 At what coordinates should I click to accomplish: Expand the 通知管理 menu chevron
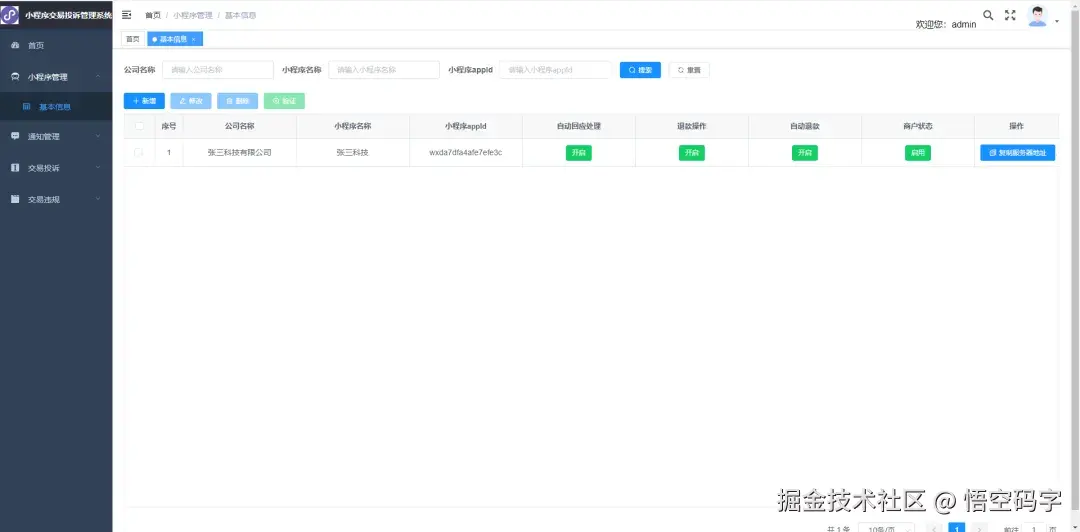pos(98,136)
